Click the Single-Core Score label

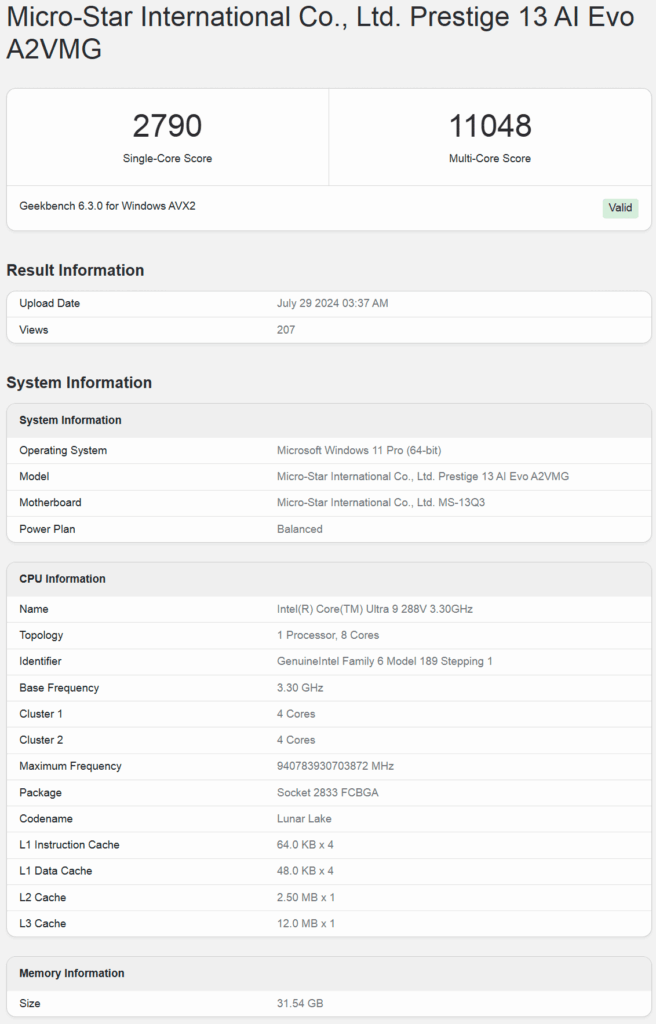(x=167, y=159)
